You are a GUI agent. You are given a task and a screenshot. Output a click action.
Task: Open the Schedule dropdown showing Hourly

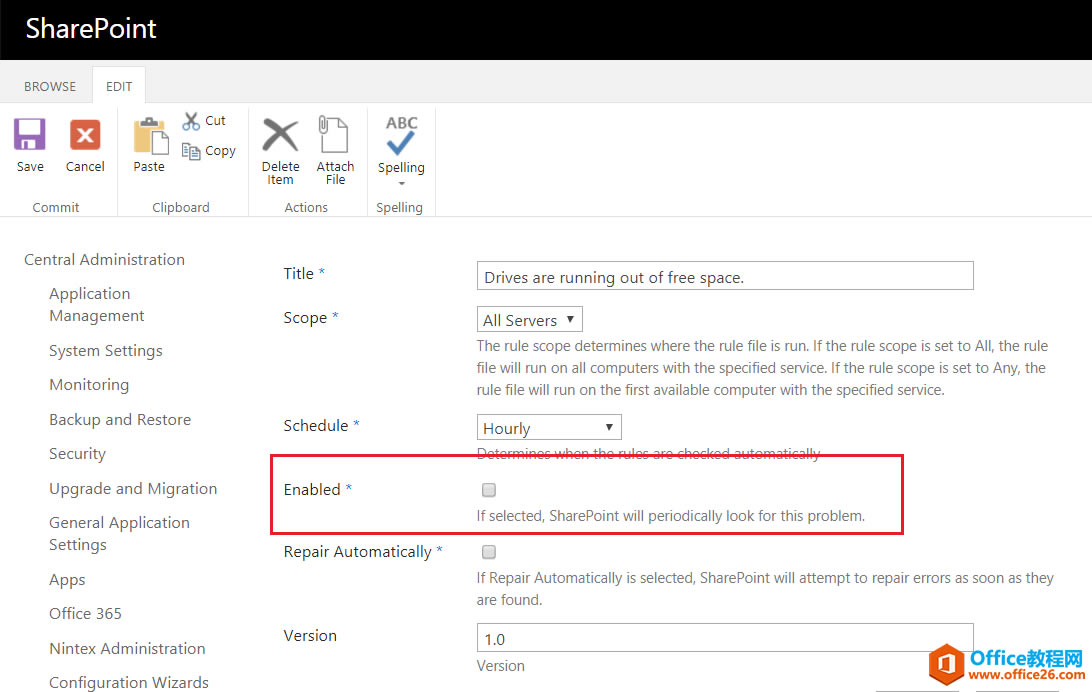pos(548,426)
